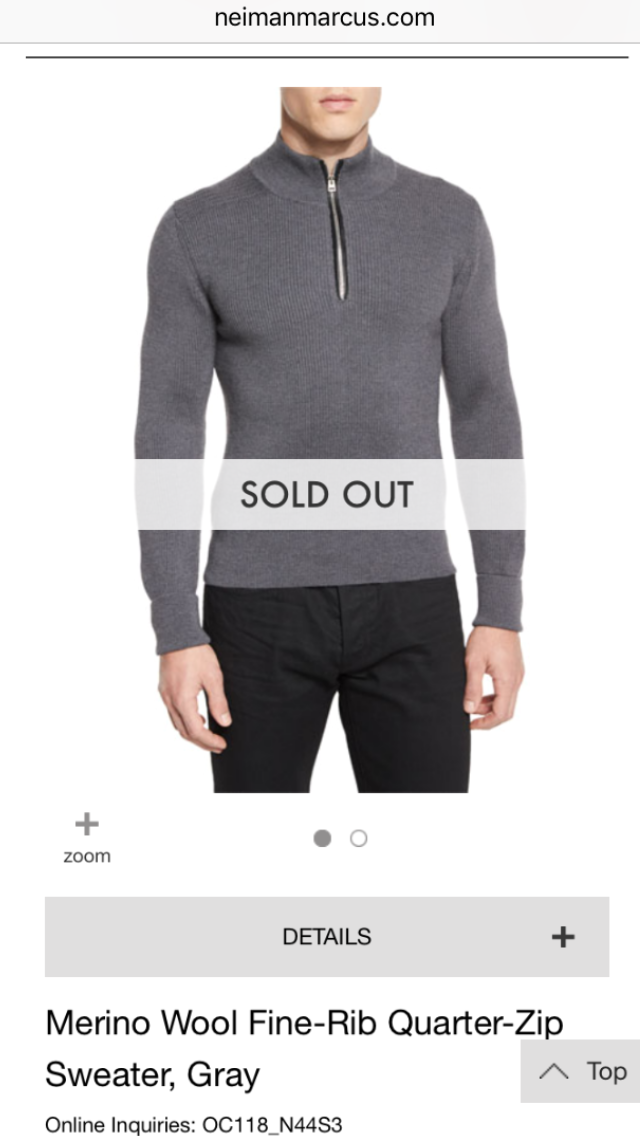This screenshot has height=1136, width=640.
Task: Click the SOLD OUT banner text
Action: [327, 494]
